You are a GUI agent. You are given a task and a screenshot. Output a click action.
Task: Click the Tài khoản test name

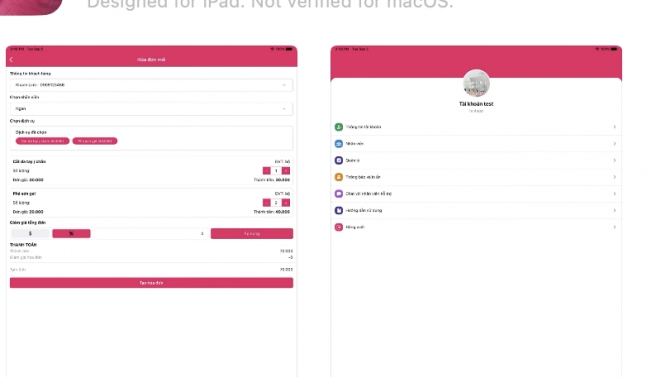pyautogui.click(x=476, y=104)
